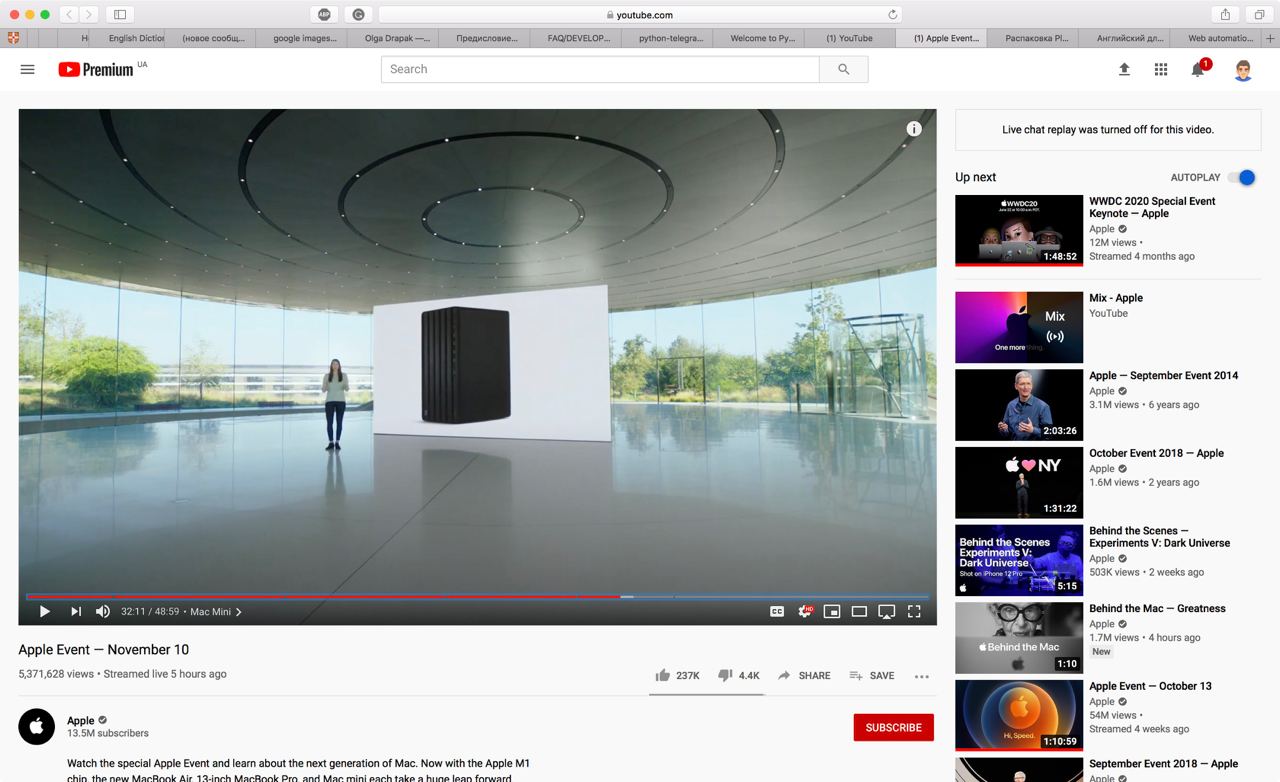The width and height of the screenshot is (1280, 782).
Task: Open AirPlay casting icon
Action: pos(886,611)
